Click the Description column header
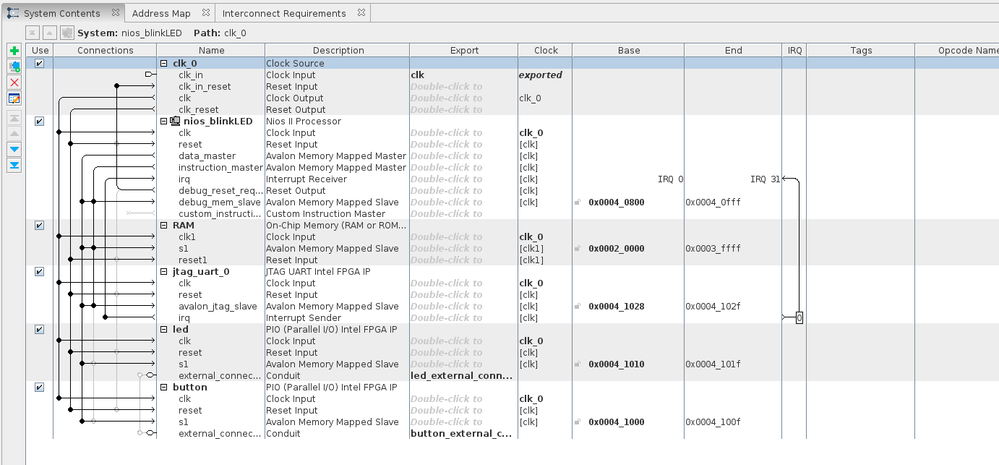 coord(338,50)
